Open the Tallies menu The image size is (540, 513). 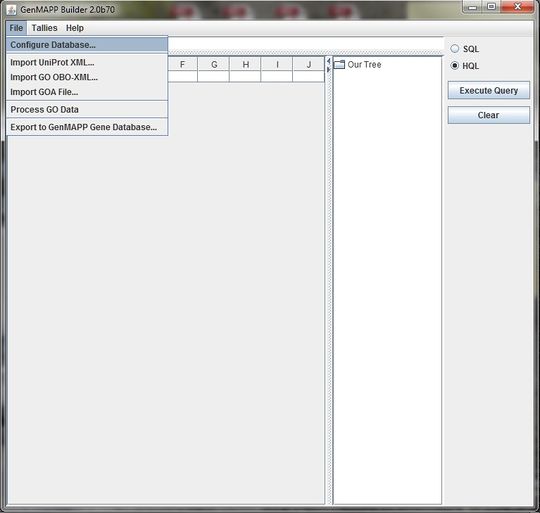44,28
